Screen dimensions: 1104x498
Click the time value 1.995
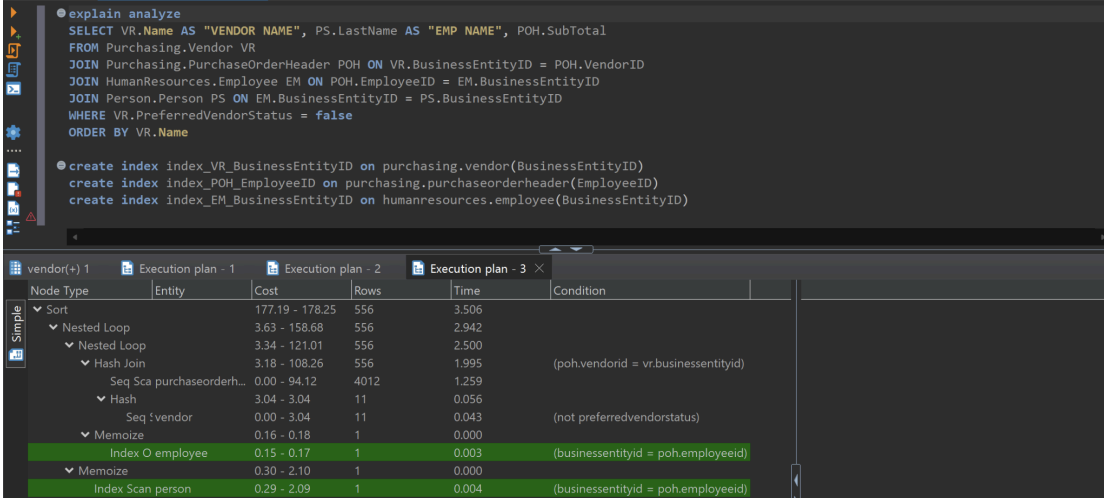(468, 363)
